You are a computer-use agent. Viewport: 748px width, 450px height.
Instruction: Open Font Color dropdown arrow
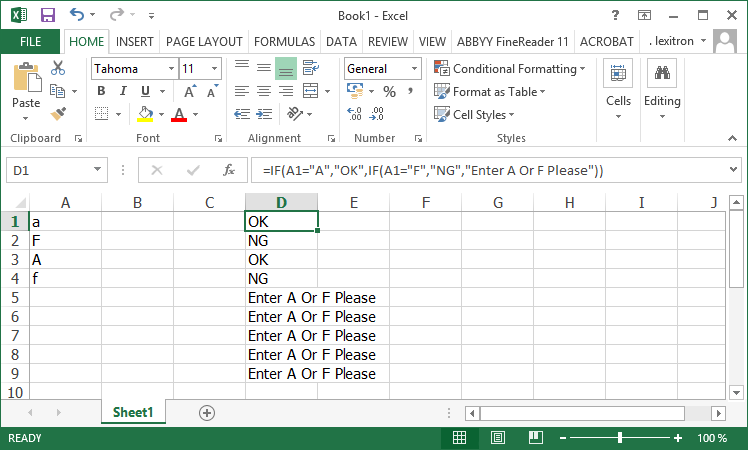pyautogui.click(x=196, y=115)
